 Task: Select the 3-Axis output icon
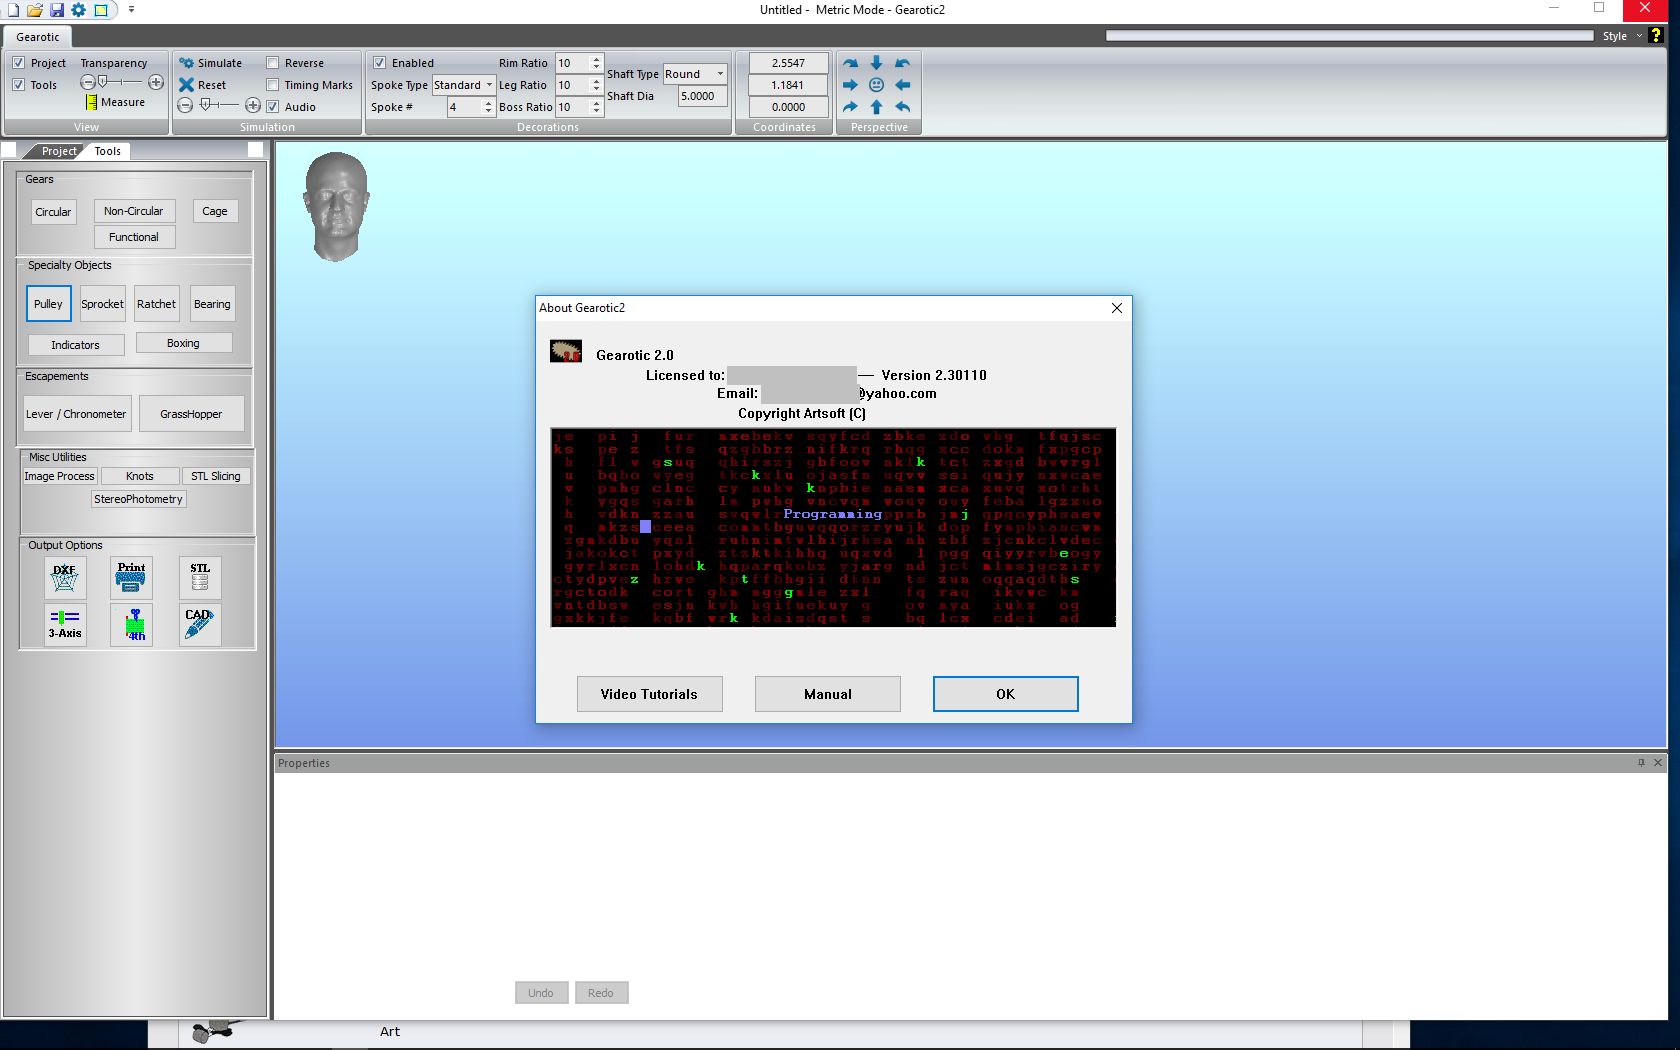65,624
